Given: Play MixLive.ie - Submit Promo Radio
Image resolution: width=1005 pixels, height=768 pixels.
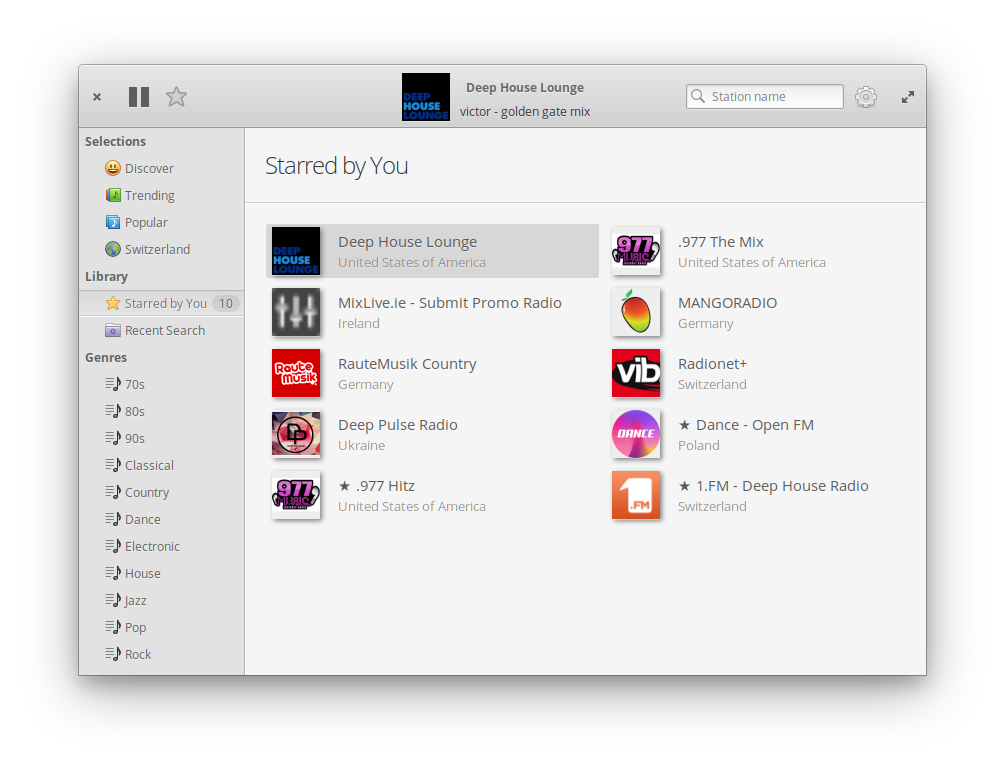Looking at the screenshot, I should click(433, 312).
